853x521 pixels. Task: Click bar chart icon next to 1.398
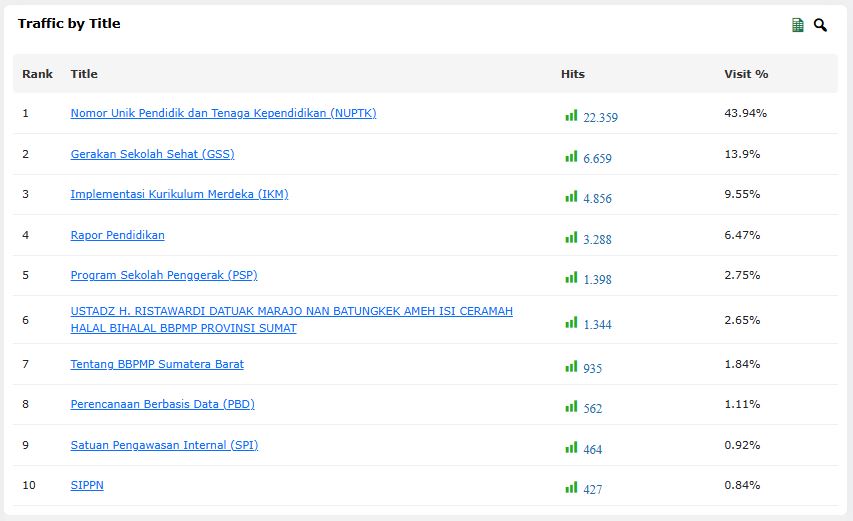click(x=571, y=278)
